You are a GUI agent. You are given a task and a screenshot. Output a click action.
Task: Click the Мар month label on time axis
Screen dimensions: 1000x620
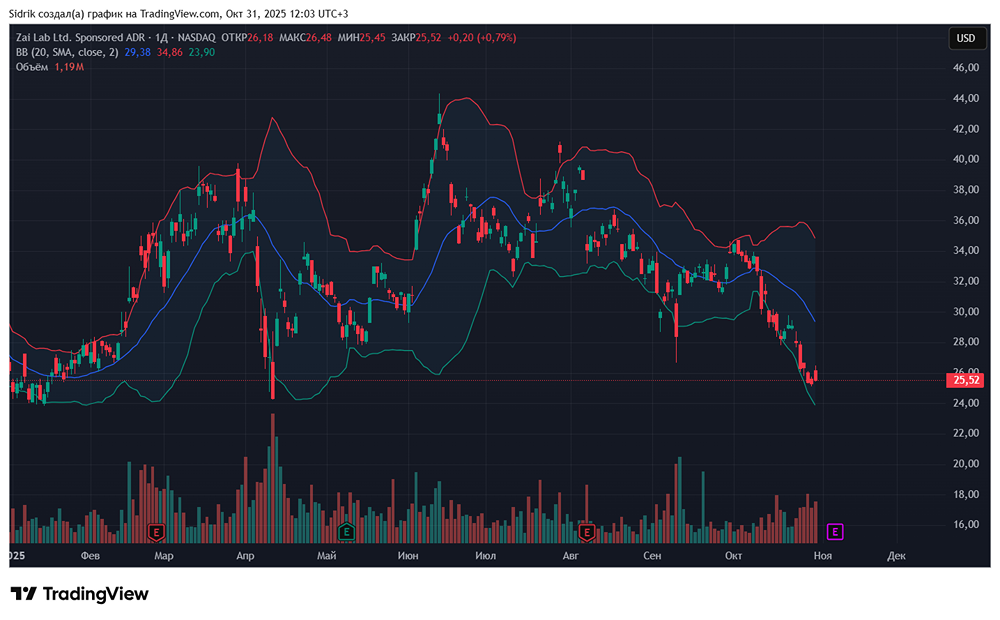(164, 556)
